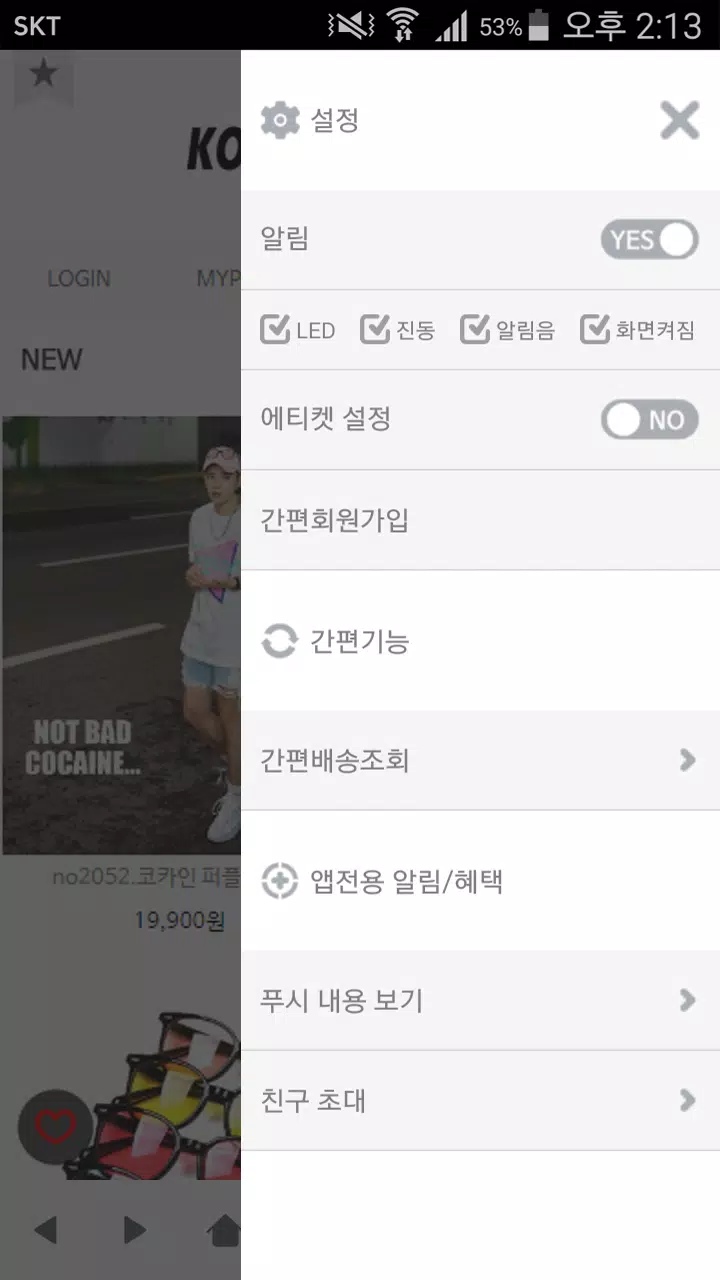The height and width of the screenshot is (1280, 720).
Task: Uncheck the 알림음 checkbox
Action: click(x=475, y=329)
